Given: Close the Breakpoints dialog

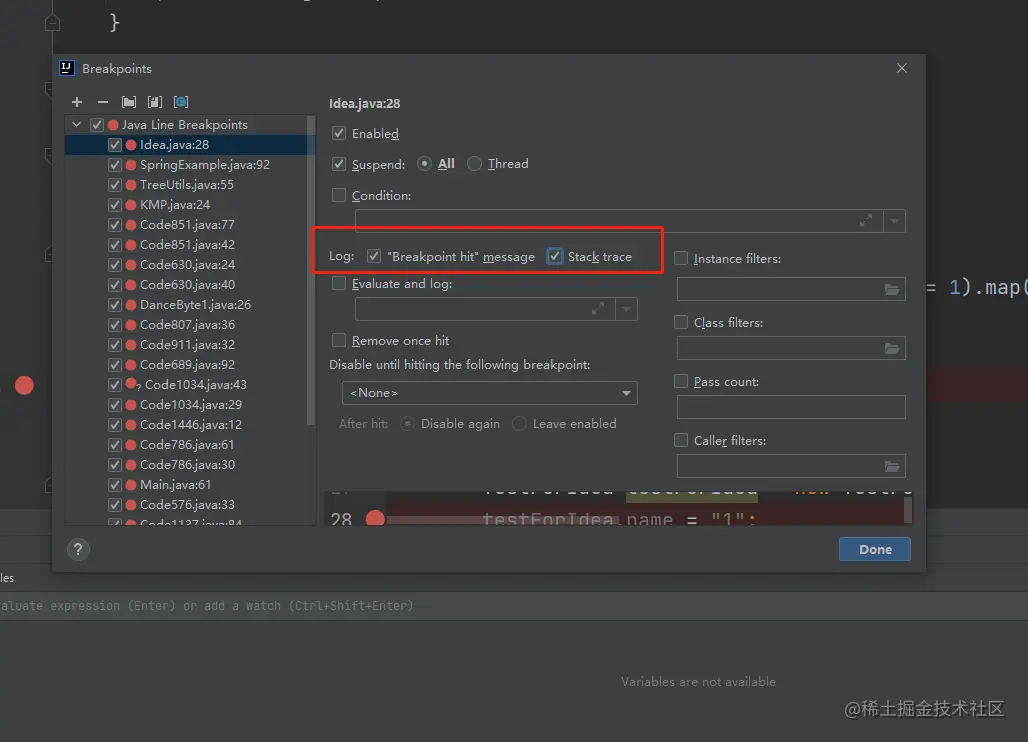Looking at the screenshot, I should (902, 68).
